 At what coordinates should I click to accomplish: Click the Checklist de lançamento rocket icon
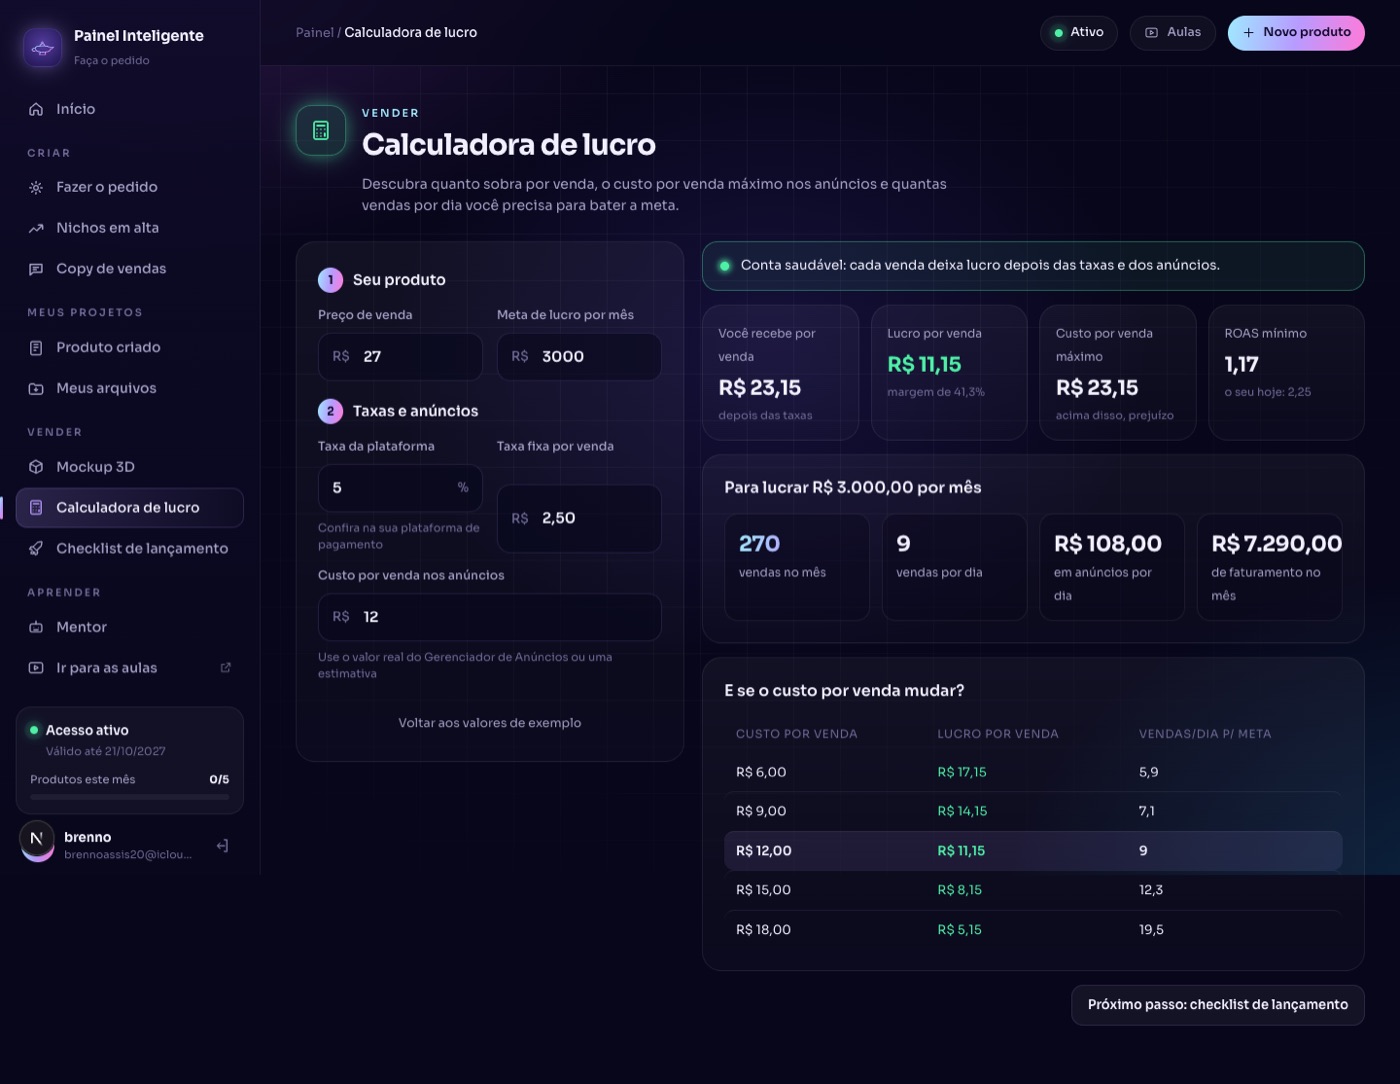(x=36, y=548)
